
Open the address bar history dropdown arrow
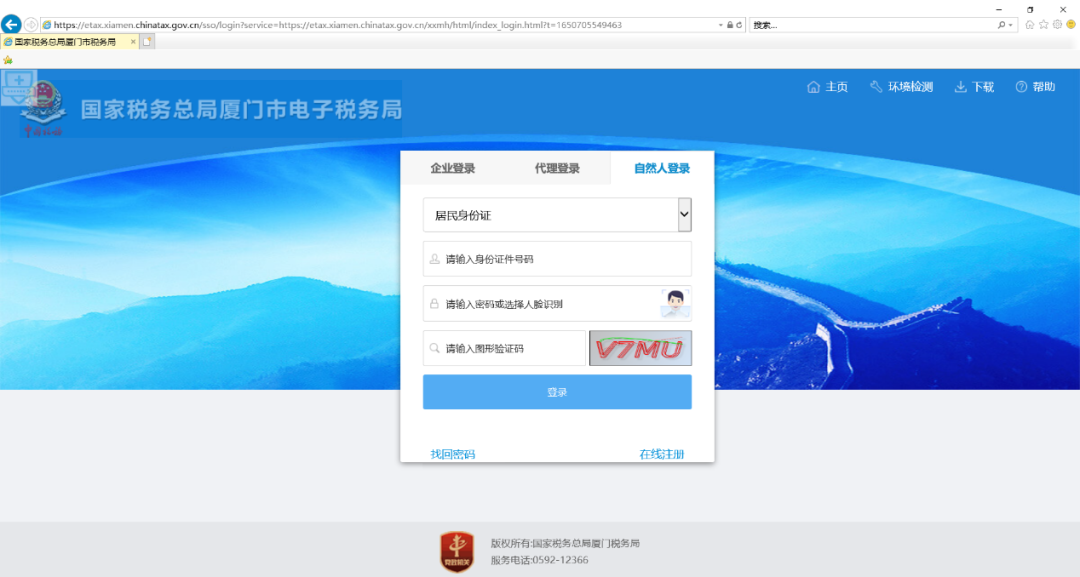click(x=720, y=25)
